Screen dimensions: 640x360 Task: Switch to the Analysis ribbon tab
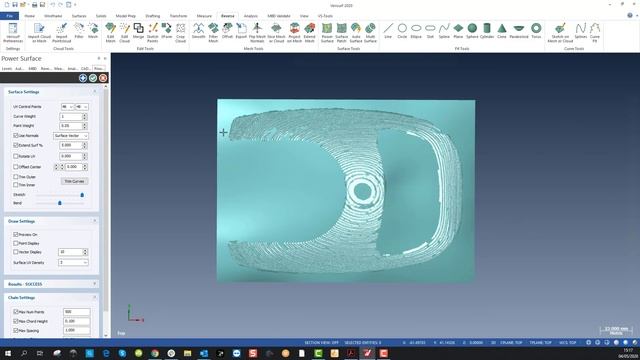(251, 16)
